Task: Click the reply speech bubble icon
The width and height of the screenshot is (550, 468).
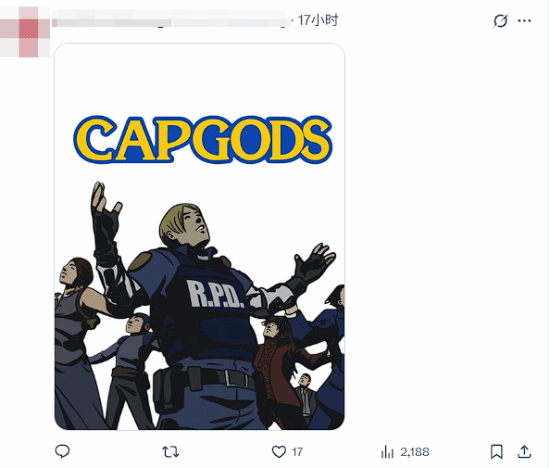Action: point(62,451)
